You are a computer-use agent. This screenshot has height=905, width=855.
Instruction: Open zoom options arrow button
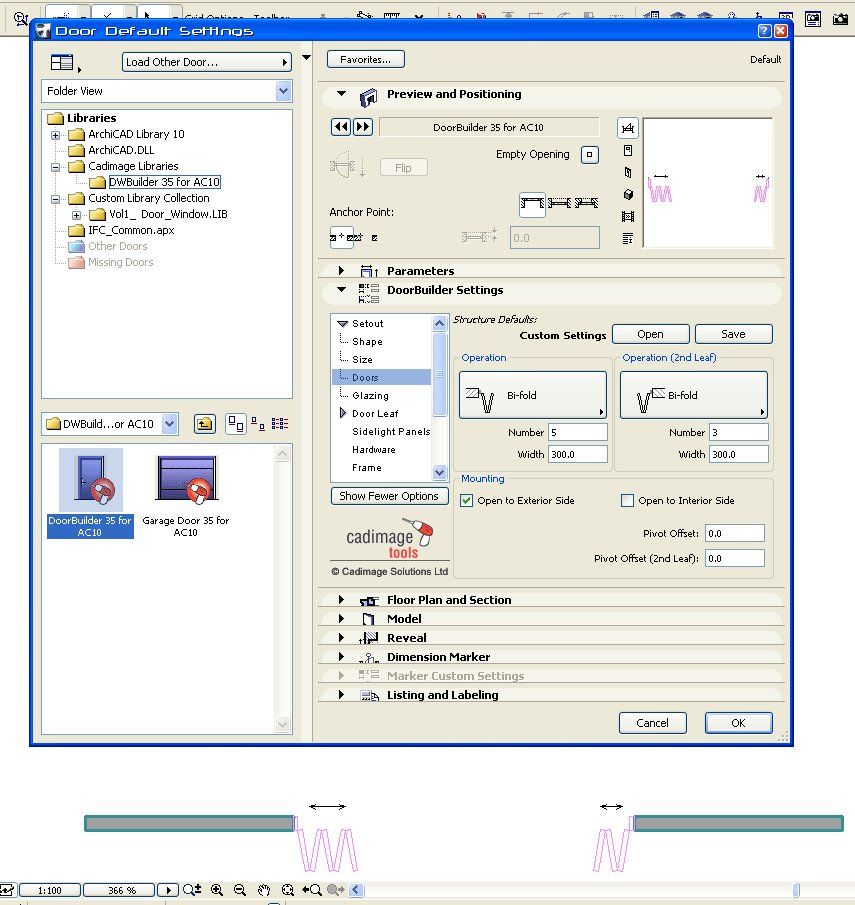pos(168,890)
